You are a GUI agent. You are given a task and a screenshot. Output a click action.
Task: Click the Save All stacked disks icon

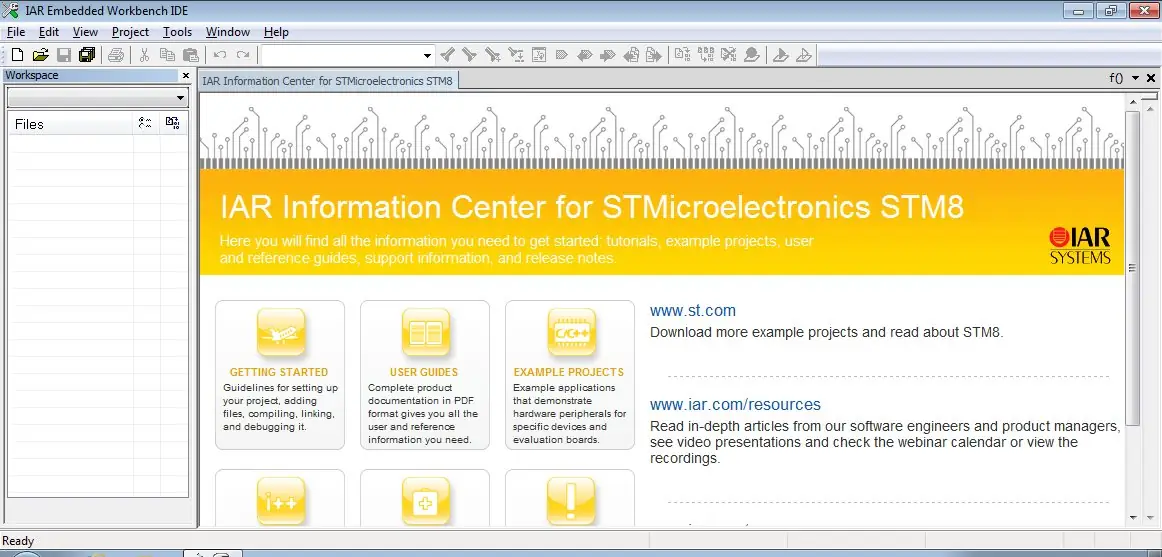click(87, 55)
